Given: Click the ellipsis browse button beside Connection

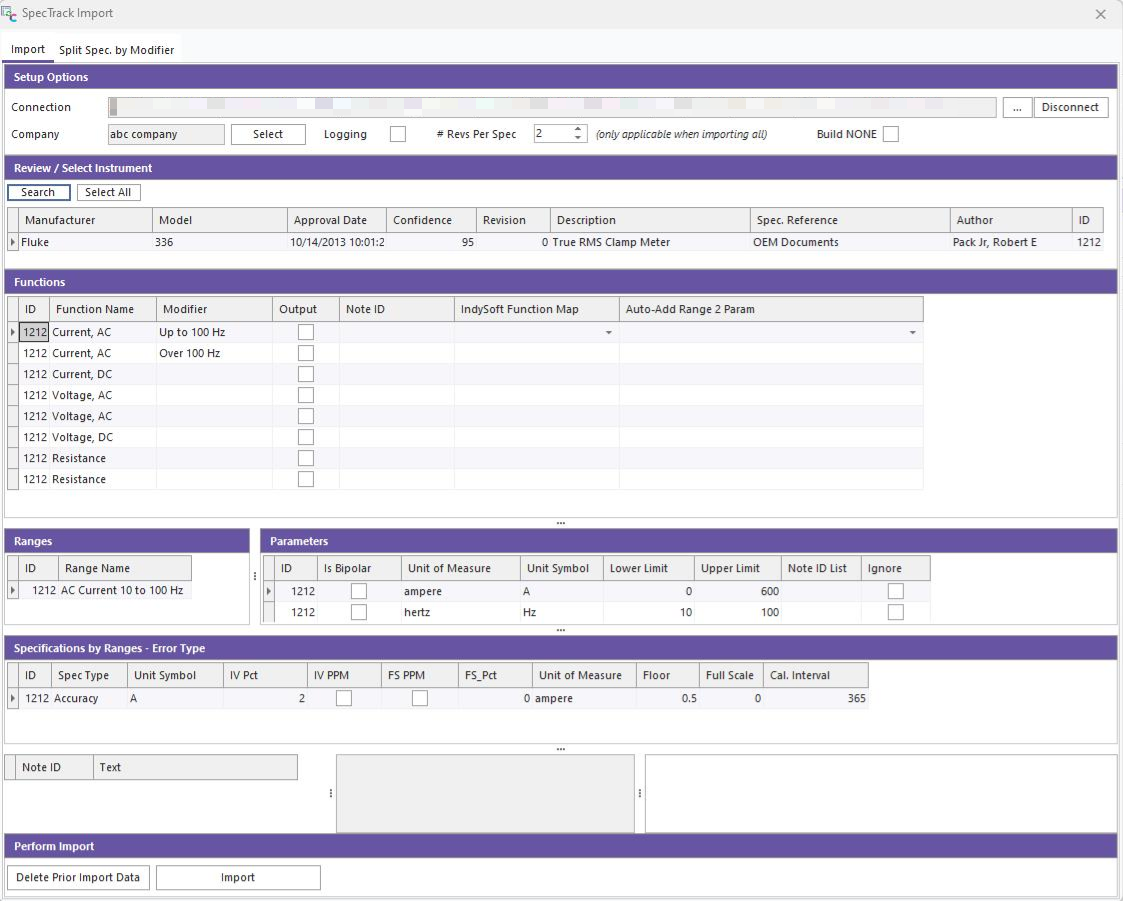Looking at the screenshot, I should 1016,108.
